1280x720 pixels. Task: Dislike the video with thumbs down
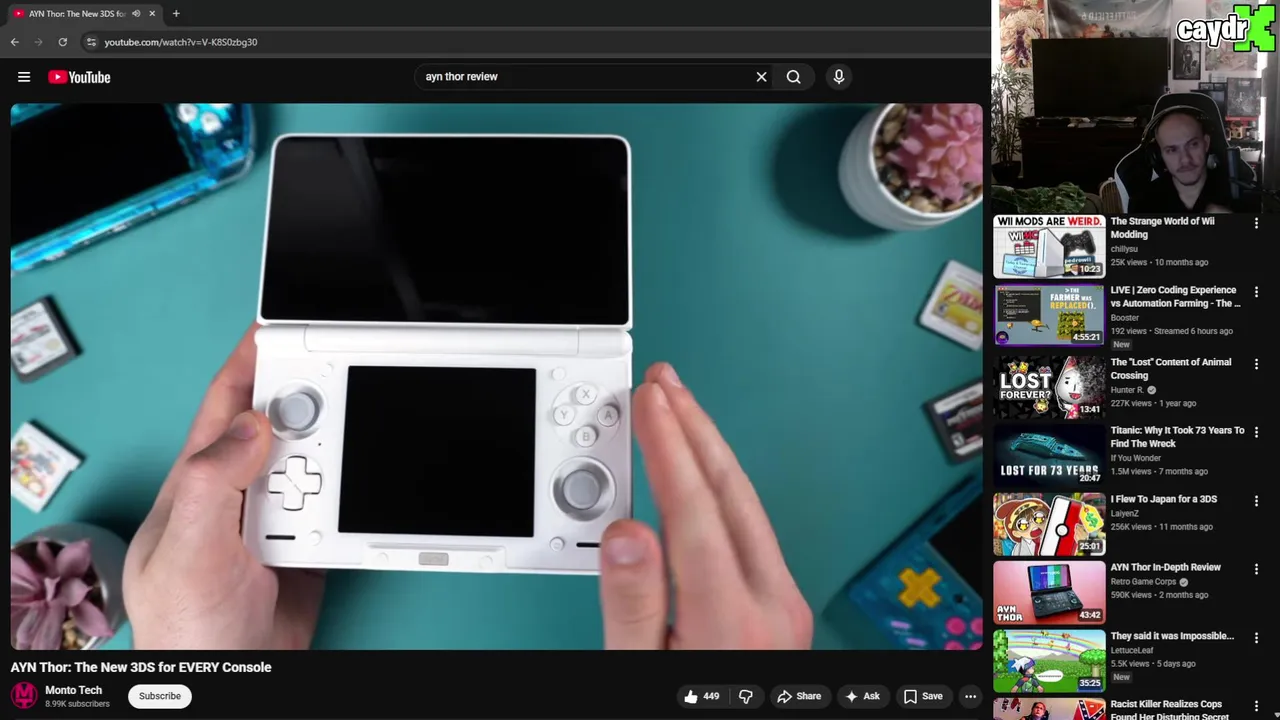746,696
